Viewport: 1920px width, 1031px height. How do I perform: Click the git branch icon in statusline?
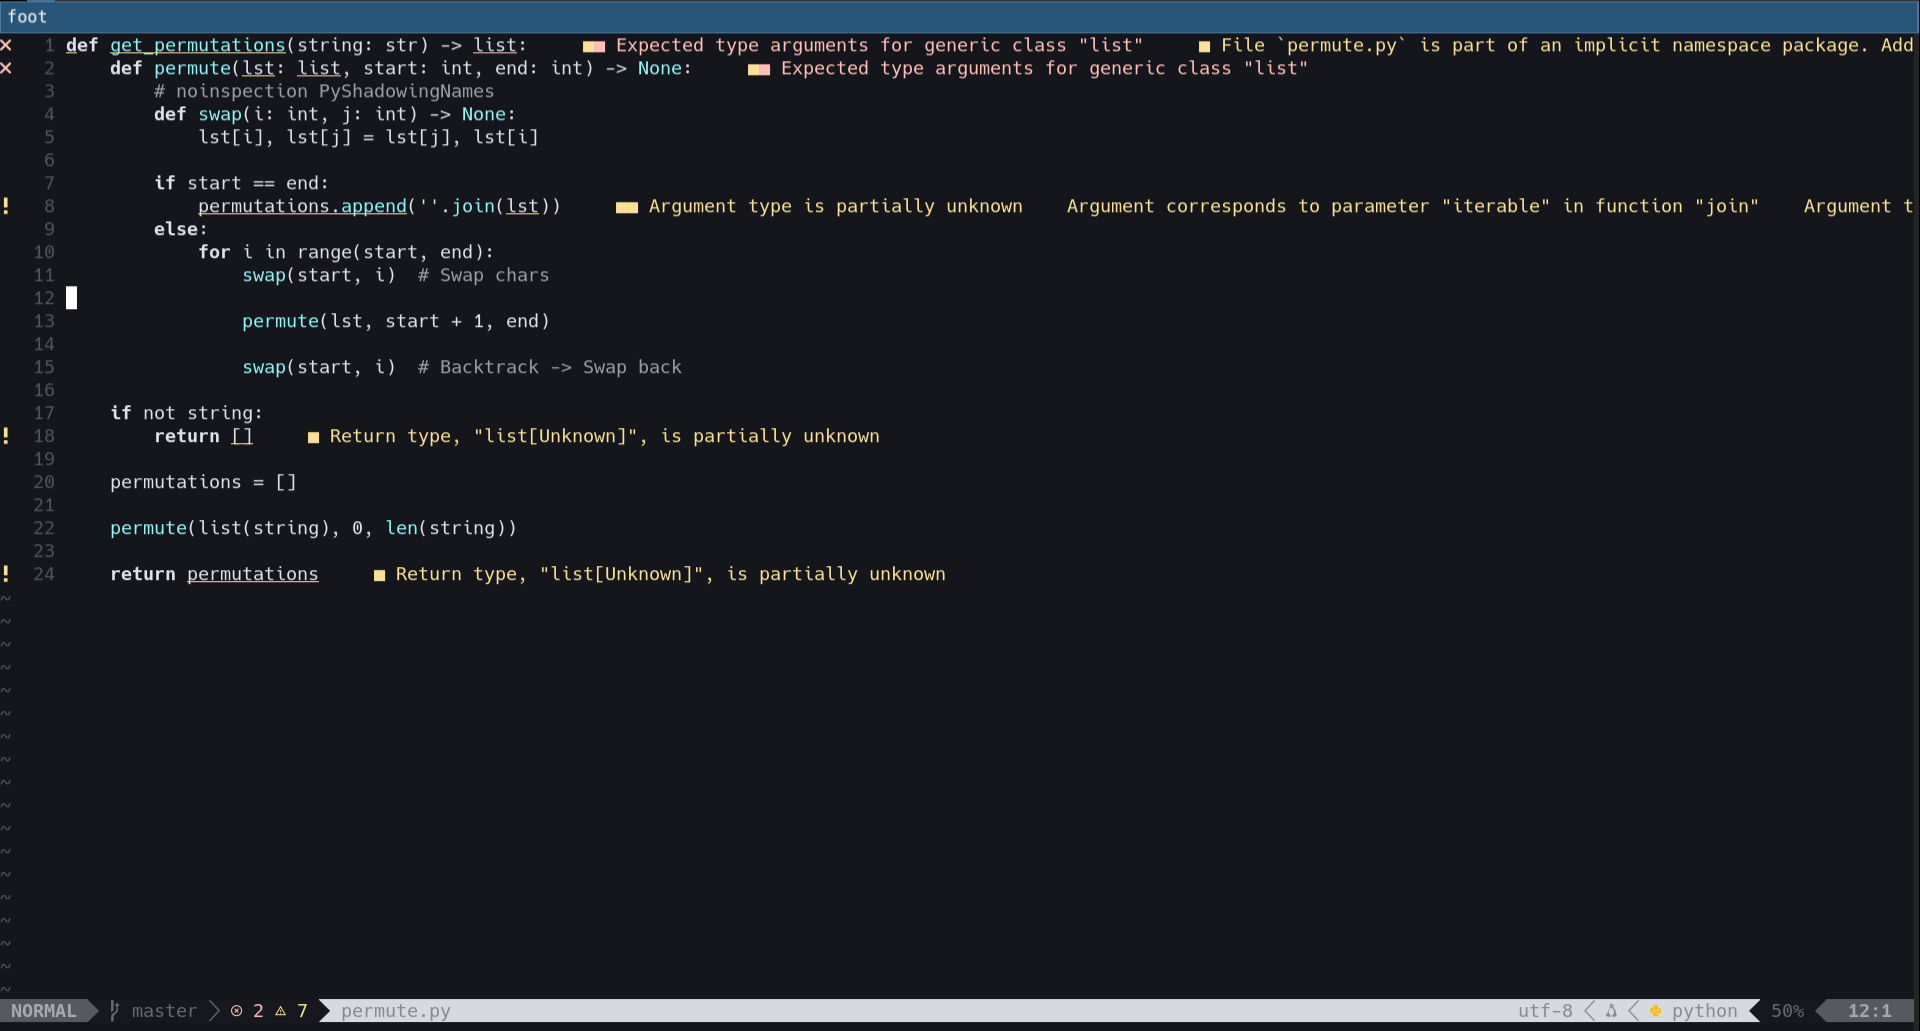click(x=114, y=1011)
